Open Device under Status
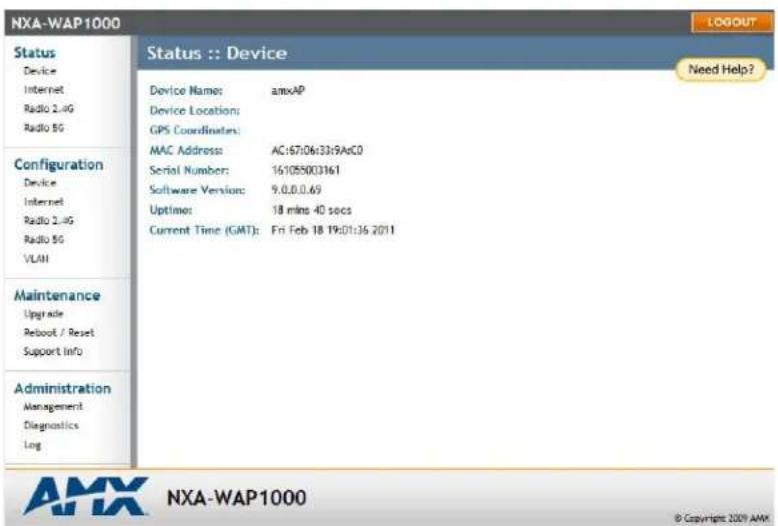This screenshot has height=526, width=778. coord(40,71)
